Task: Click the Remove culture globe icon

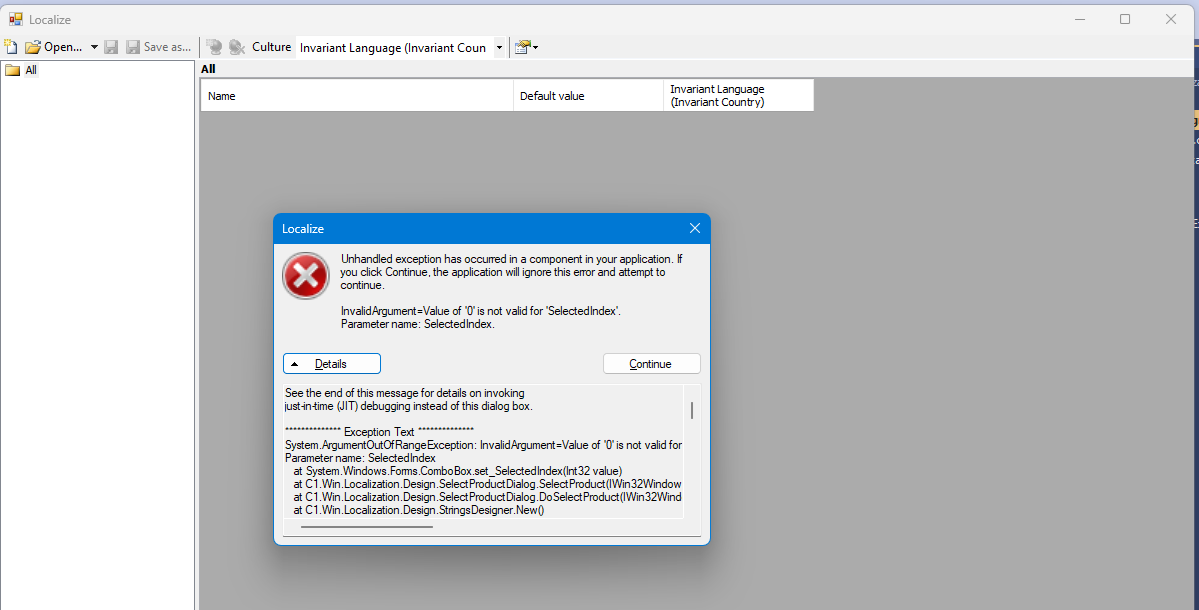Action: [x=236, y=47]
